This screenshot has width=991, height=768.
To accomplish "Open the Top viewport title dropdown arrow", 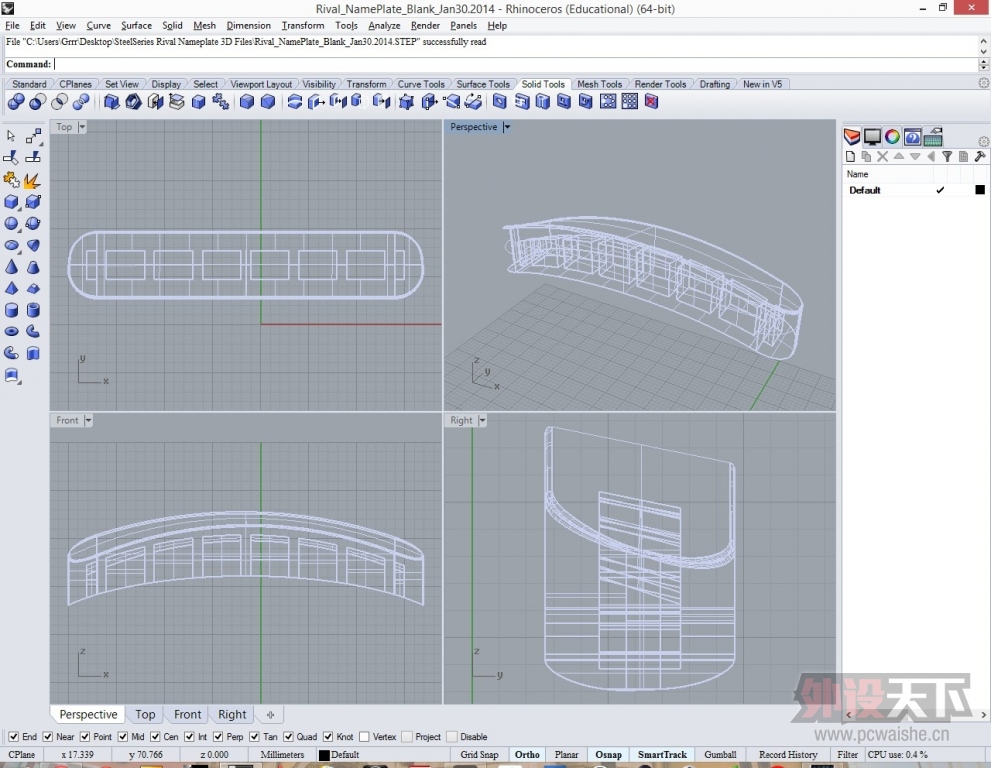I will point(82,127).
